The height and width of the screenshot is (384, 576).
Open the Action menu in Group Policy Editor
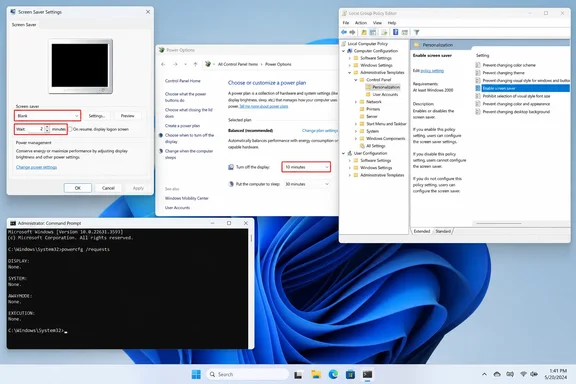point(361,23)
